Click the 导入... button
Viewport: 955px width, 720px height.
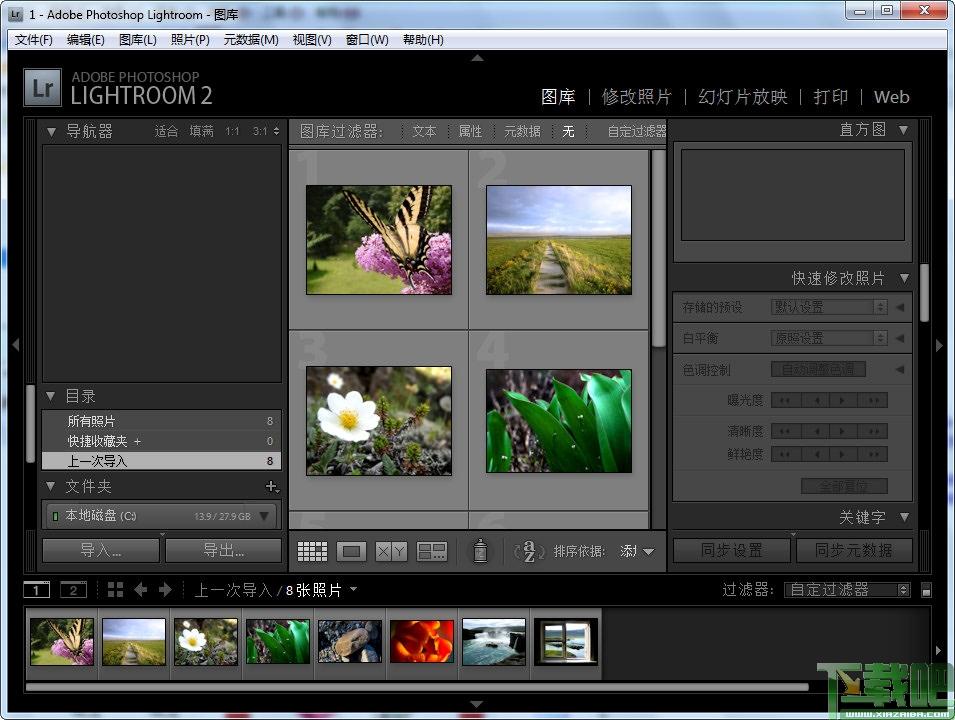101,550
